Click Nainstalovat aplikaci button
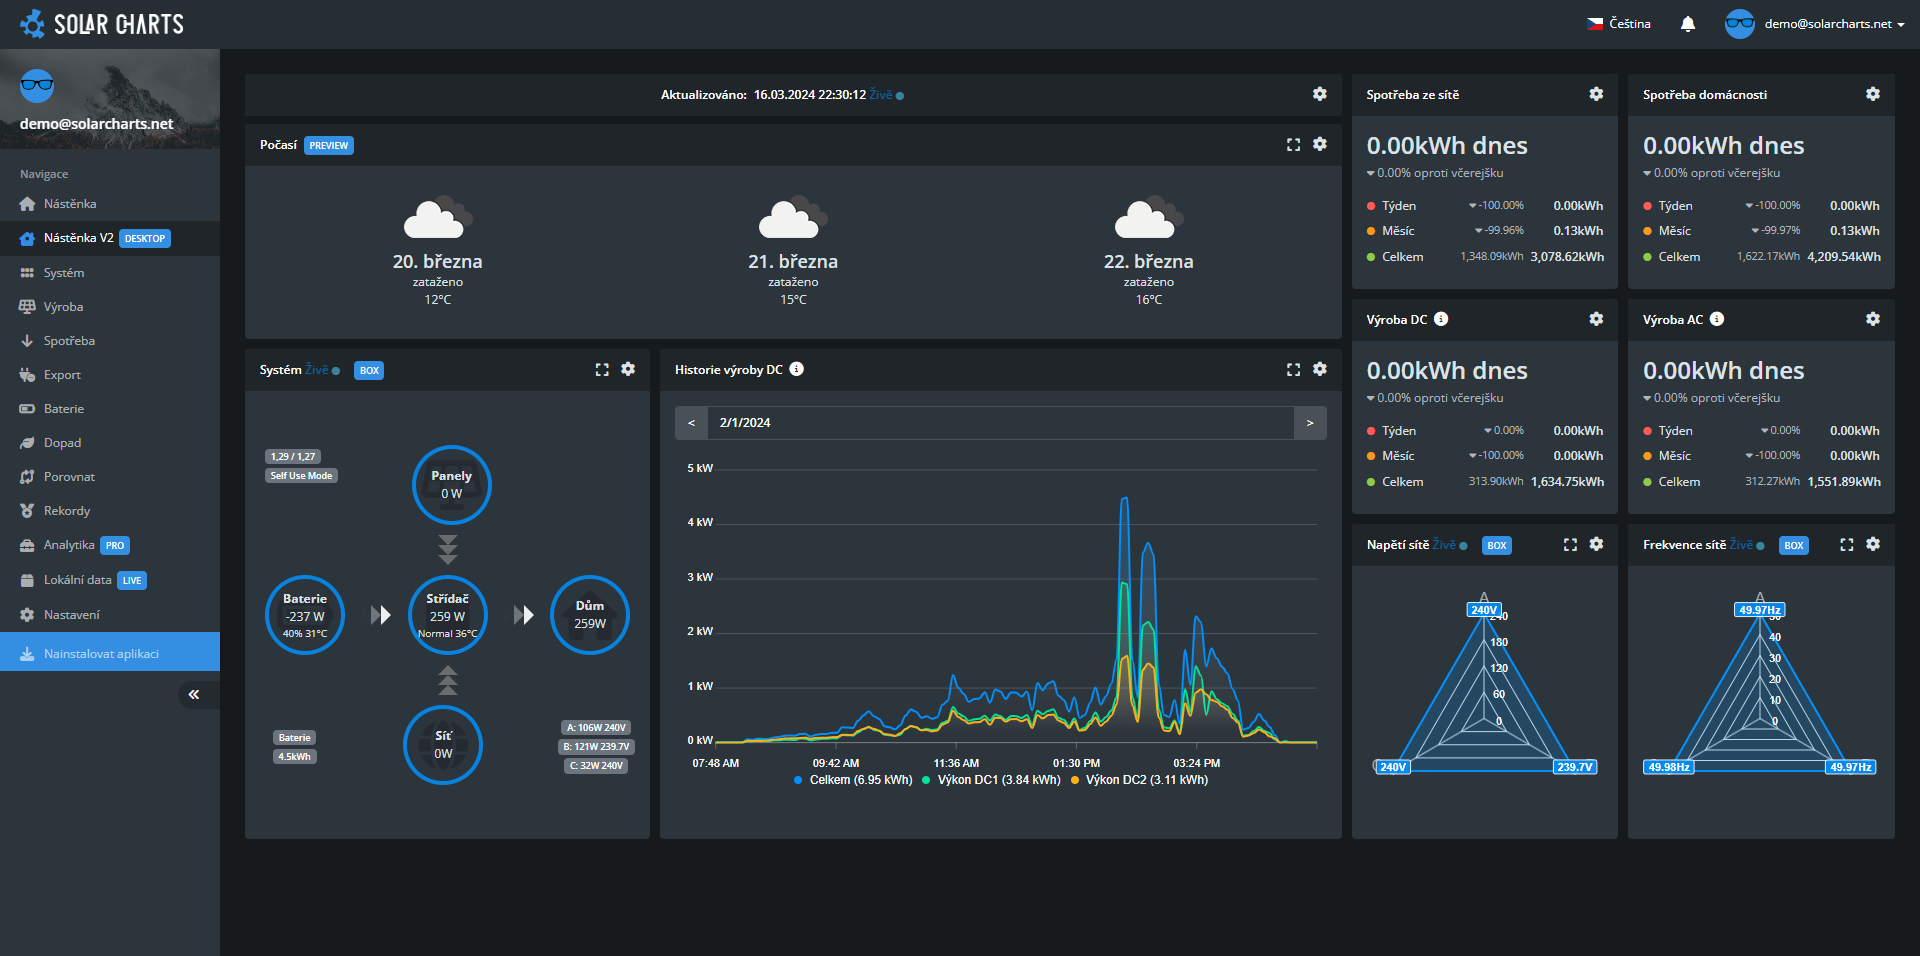1920x956 pixels. pos(110,652)
